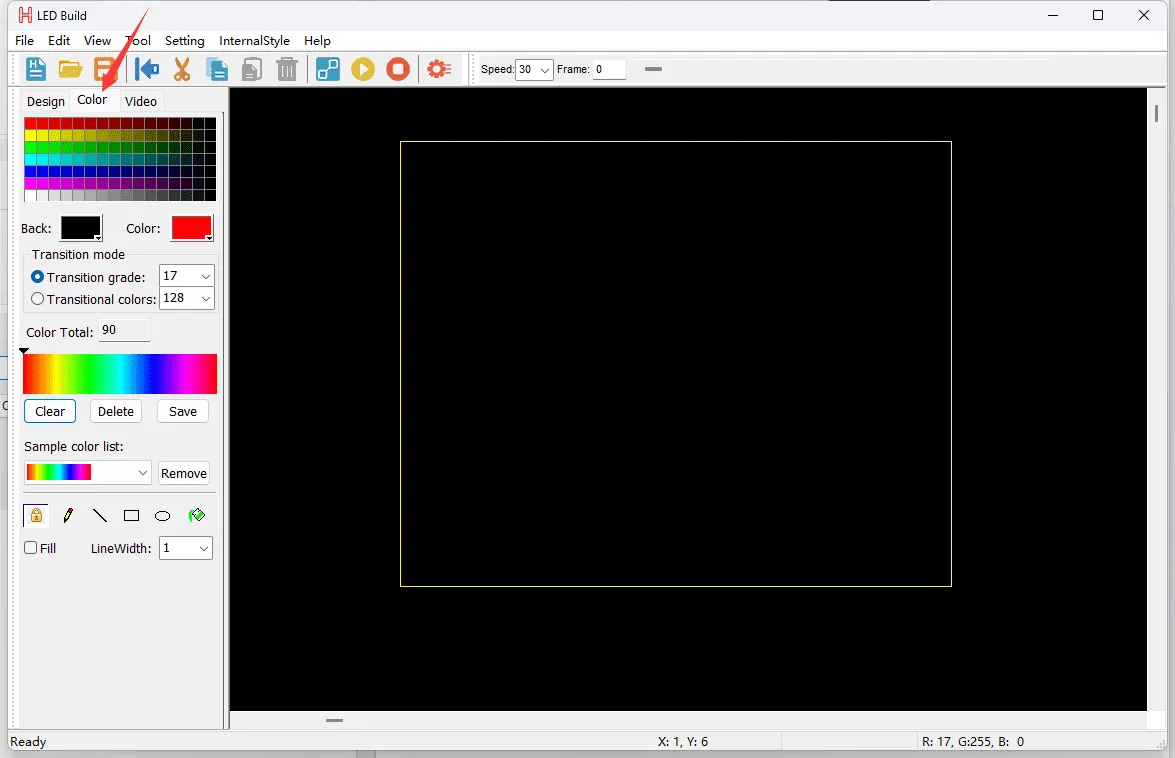Click the scissors cut icon
1175x758 pixels.
pyautogui.click(x=181, y=69)
